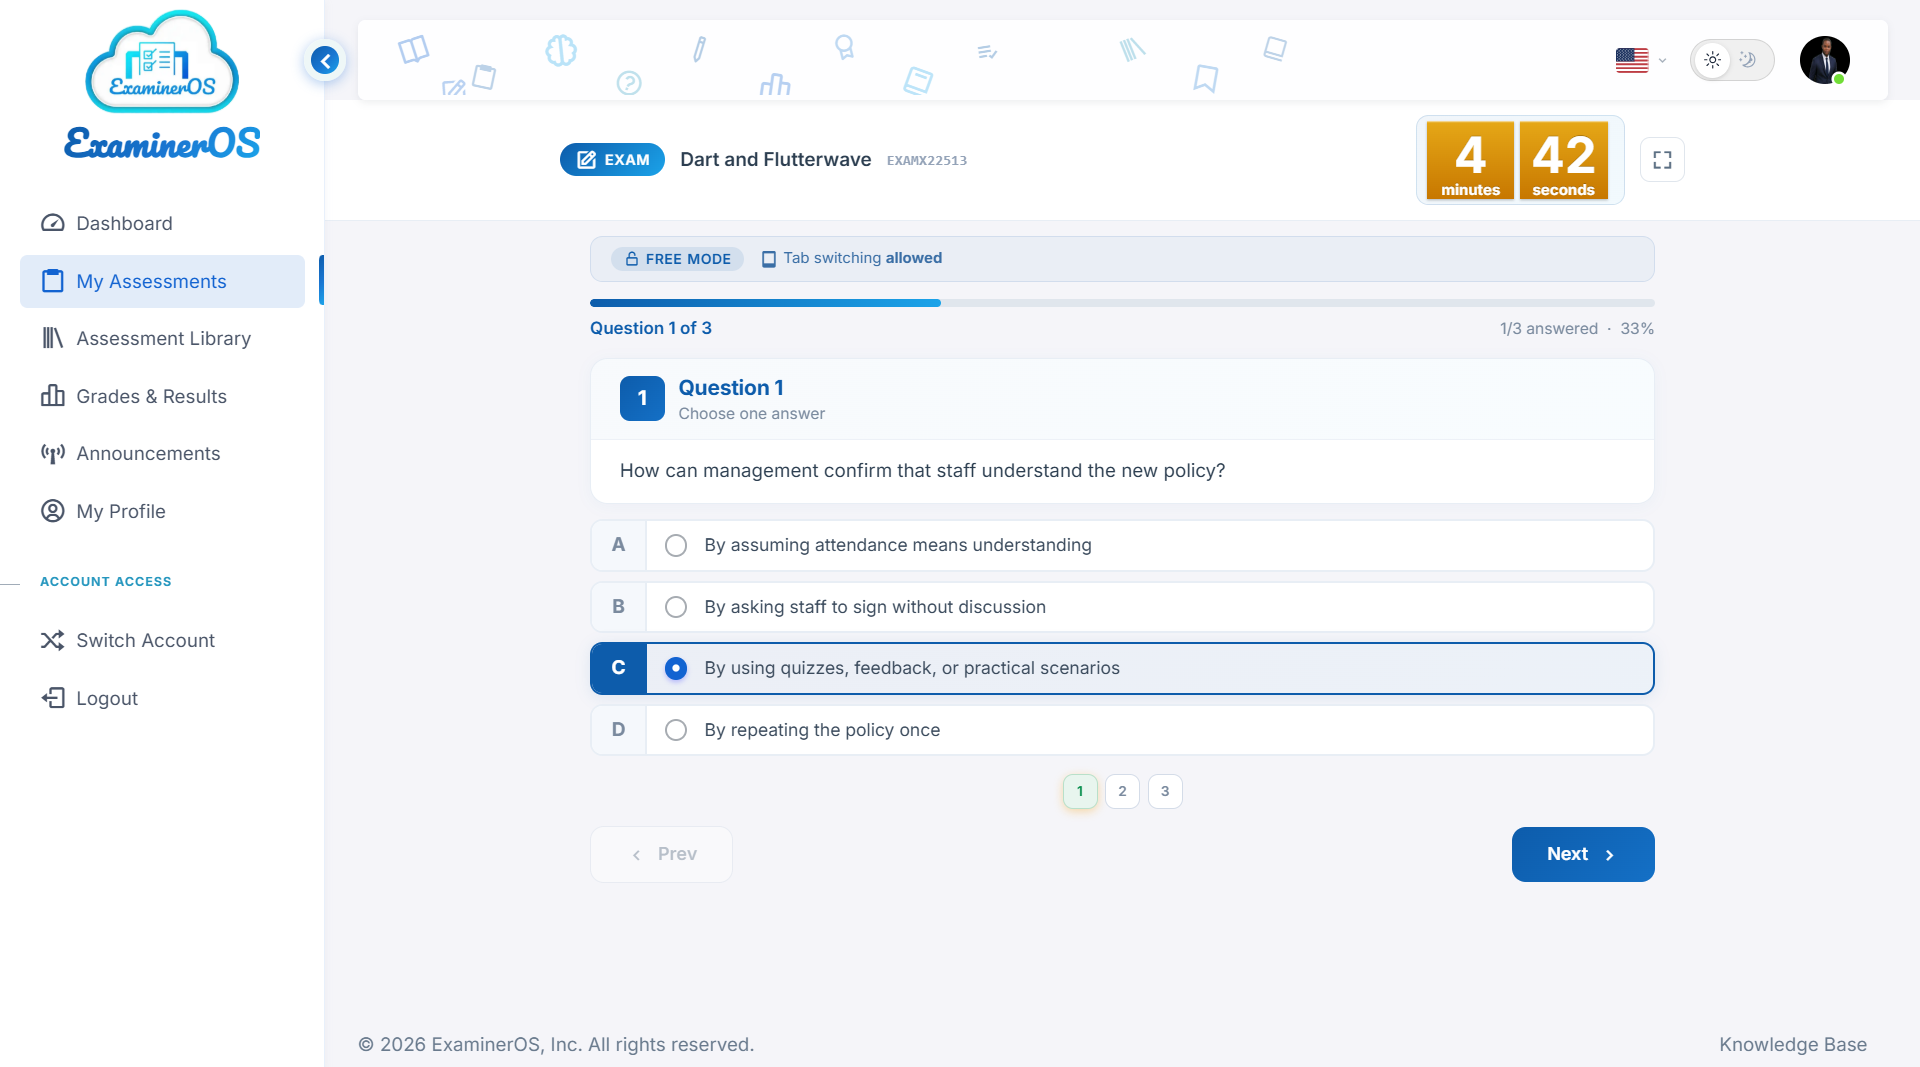This screenshot has width=1920, height=1067.
Task: Click the seconds countdown tile
Action: 1563,160
